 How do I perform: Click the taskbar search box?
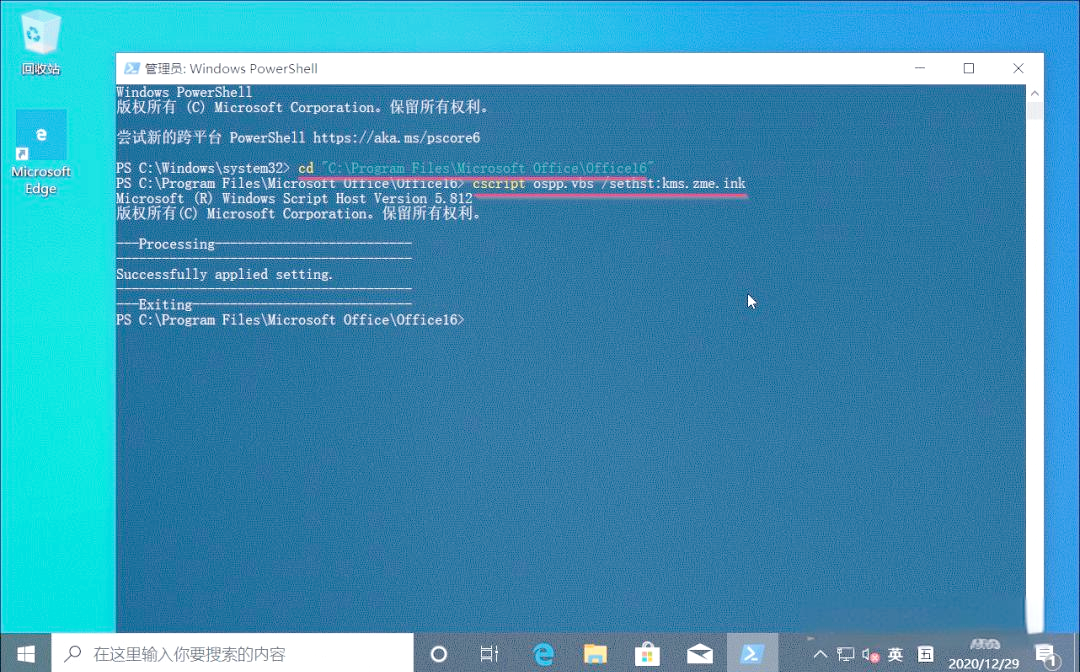(x=232, y=653)
